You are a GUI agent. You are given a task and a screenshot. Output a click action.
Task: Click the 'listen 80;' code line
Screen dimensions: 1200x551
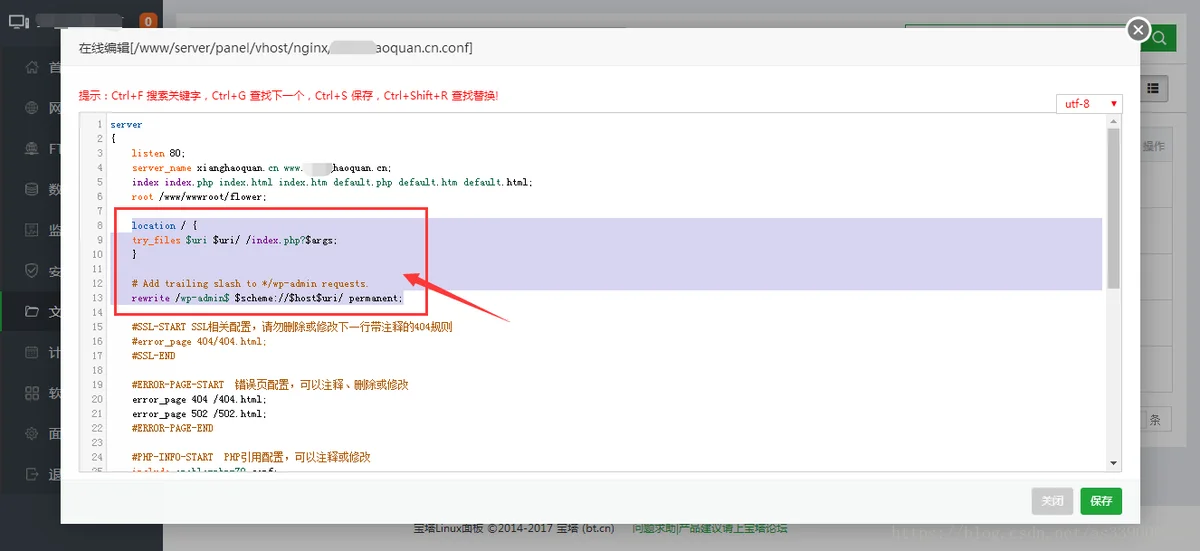159,153
